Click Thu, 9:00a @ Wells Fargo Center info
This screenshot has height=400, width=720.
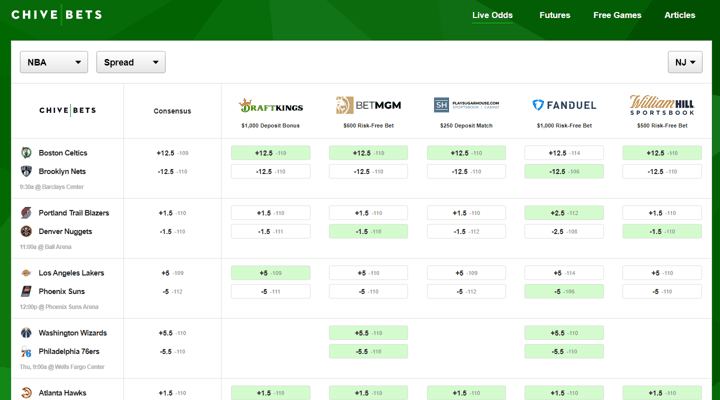(62, 367)
